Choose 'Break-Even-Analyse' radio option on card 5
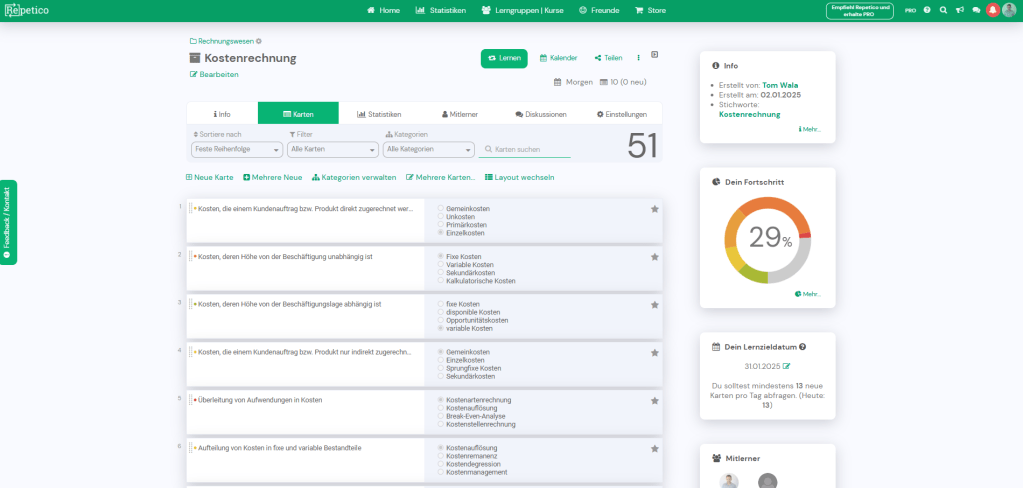This screenshot has height=488, width=1023. 441,416
